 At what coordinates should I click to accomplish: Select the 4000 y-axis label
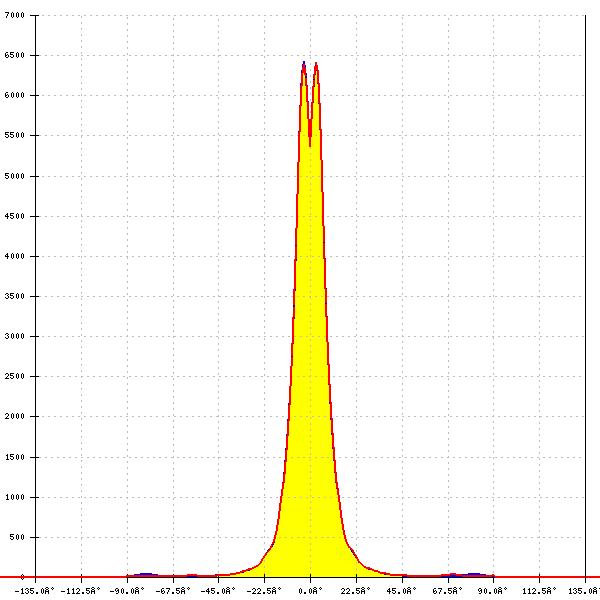[15, 256]
